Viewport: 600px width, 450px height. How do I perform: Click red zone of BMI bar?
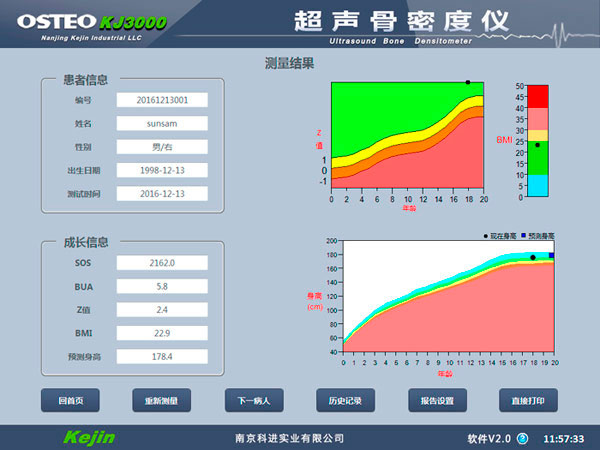tap(538, 96)
